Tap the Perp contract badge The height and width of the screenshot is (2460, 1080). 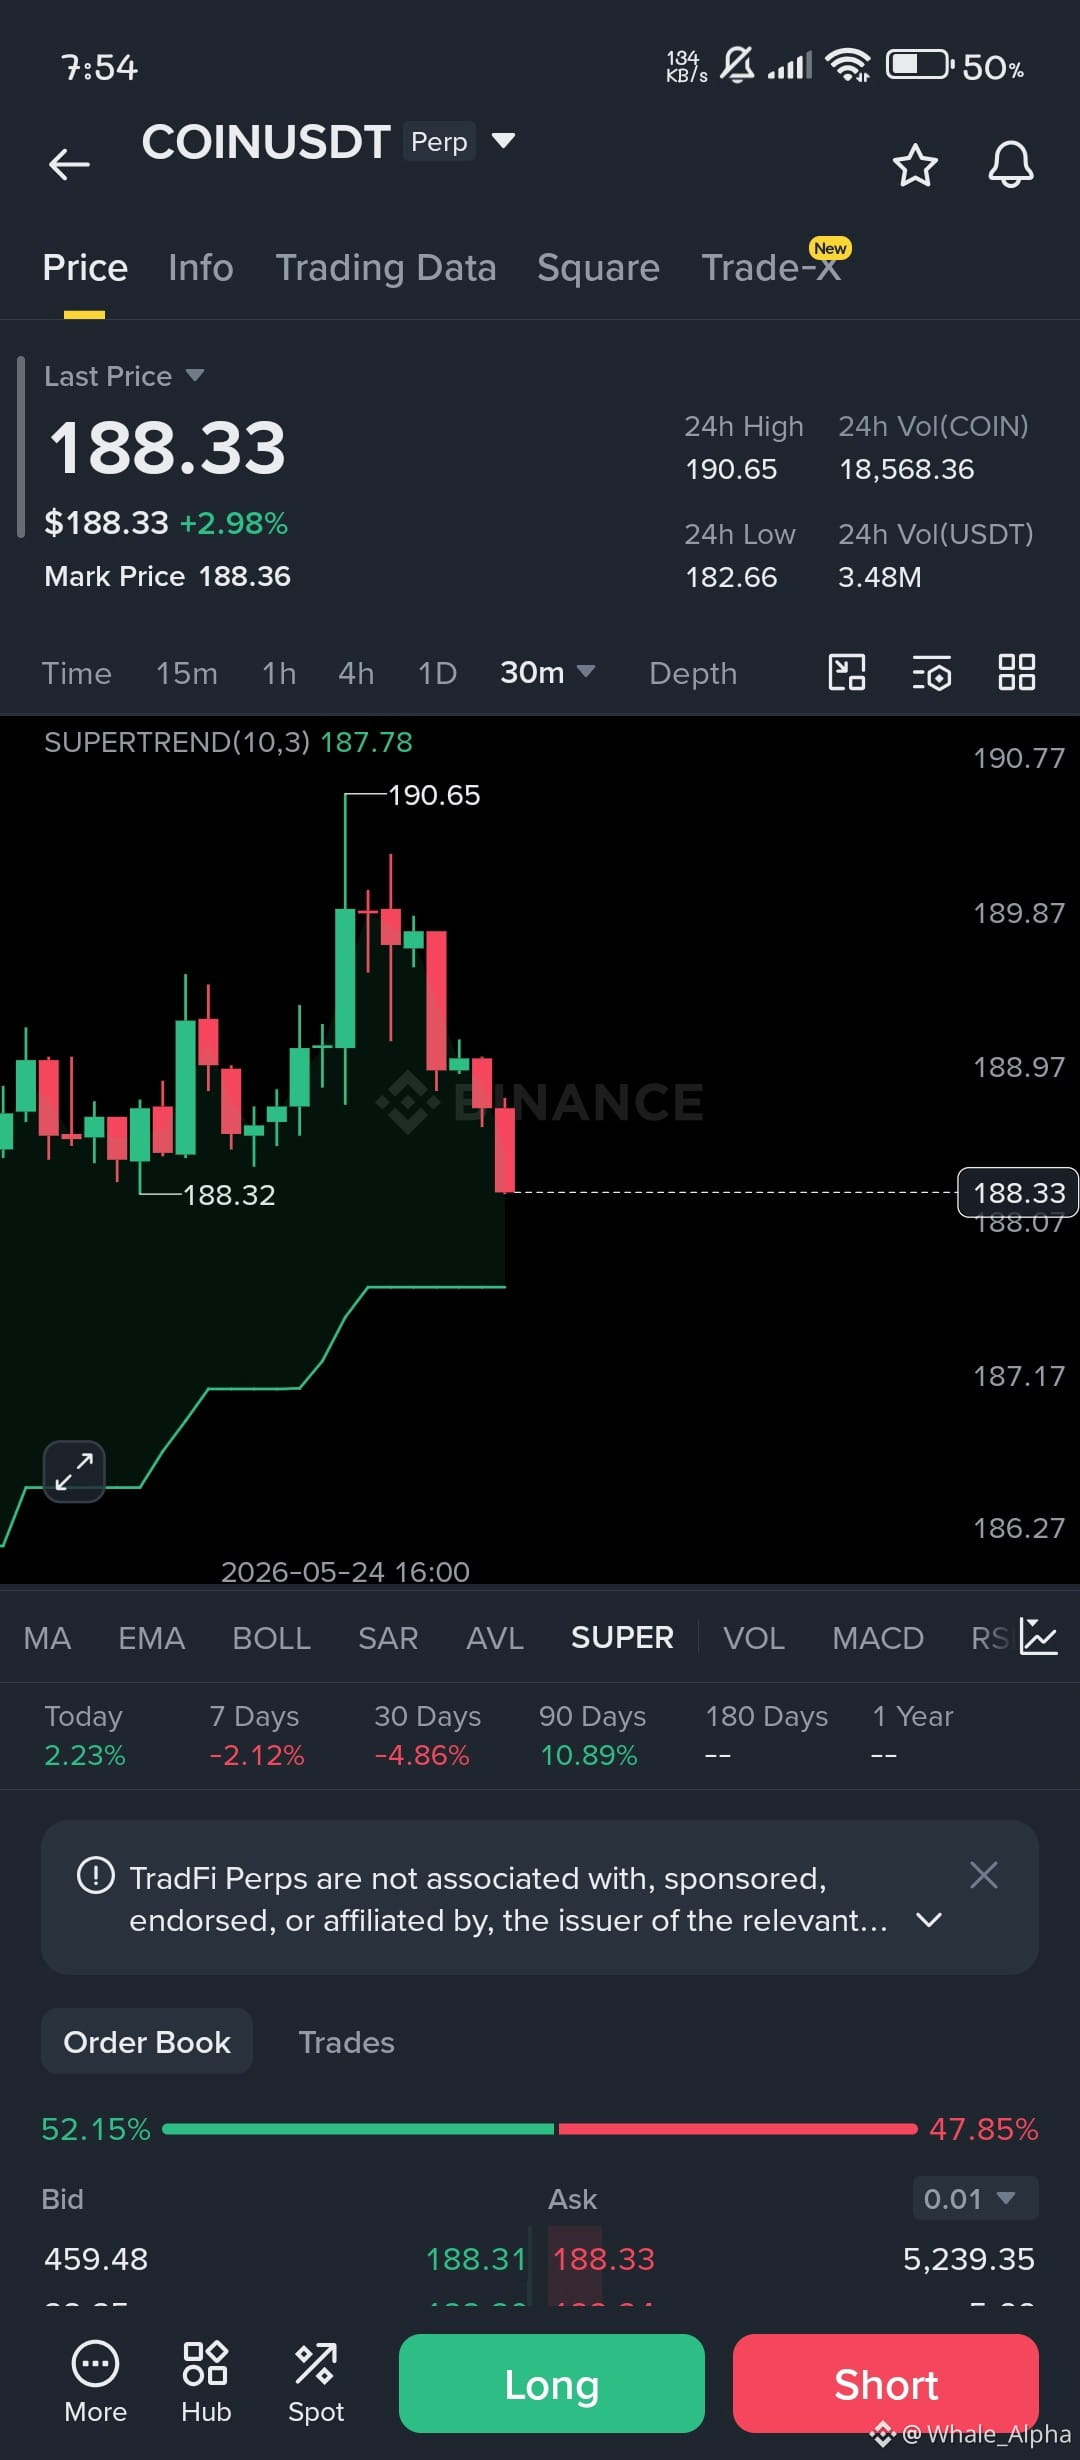click(439, 141)
